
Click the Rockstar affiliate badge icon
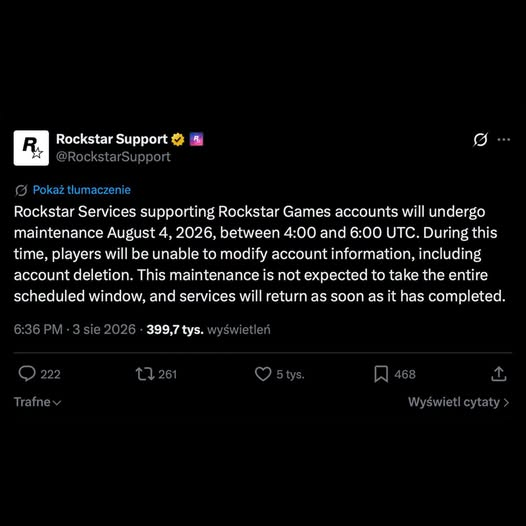click(197, 139)
